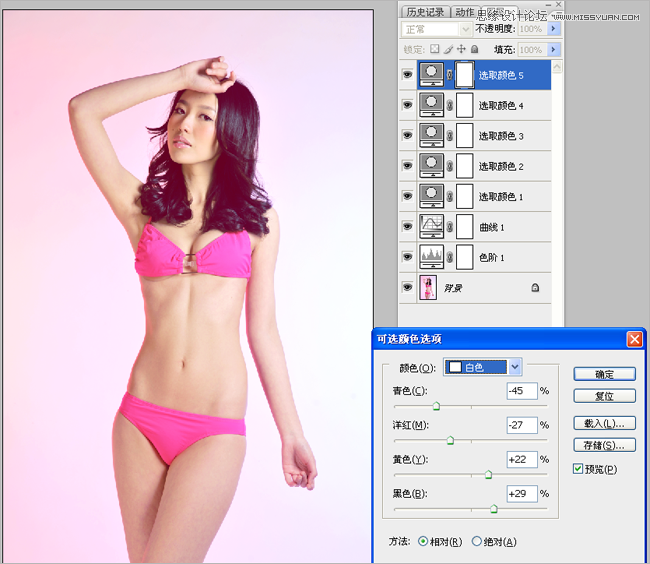Screen dimensions: 650x564
Task: Toggle lock position move icon
Action: click(x=461, y=49)
